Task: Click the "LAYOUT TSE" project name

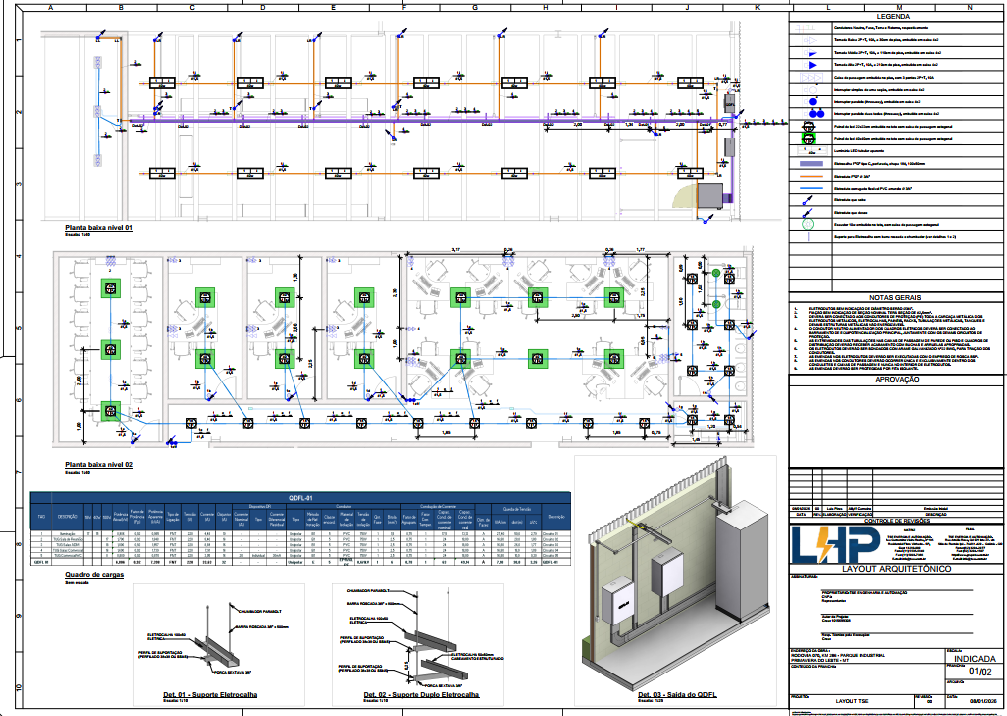Action: (x=852, y=701)
